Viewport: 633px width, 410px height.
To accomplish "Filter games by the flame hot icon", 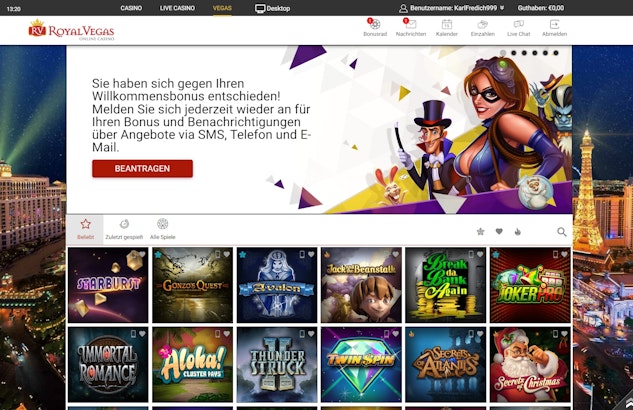I will pyautogui.click(x=518, y=232).
